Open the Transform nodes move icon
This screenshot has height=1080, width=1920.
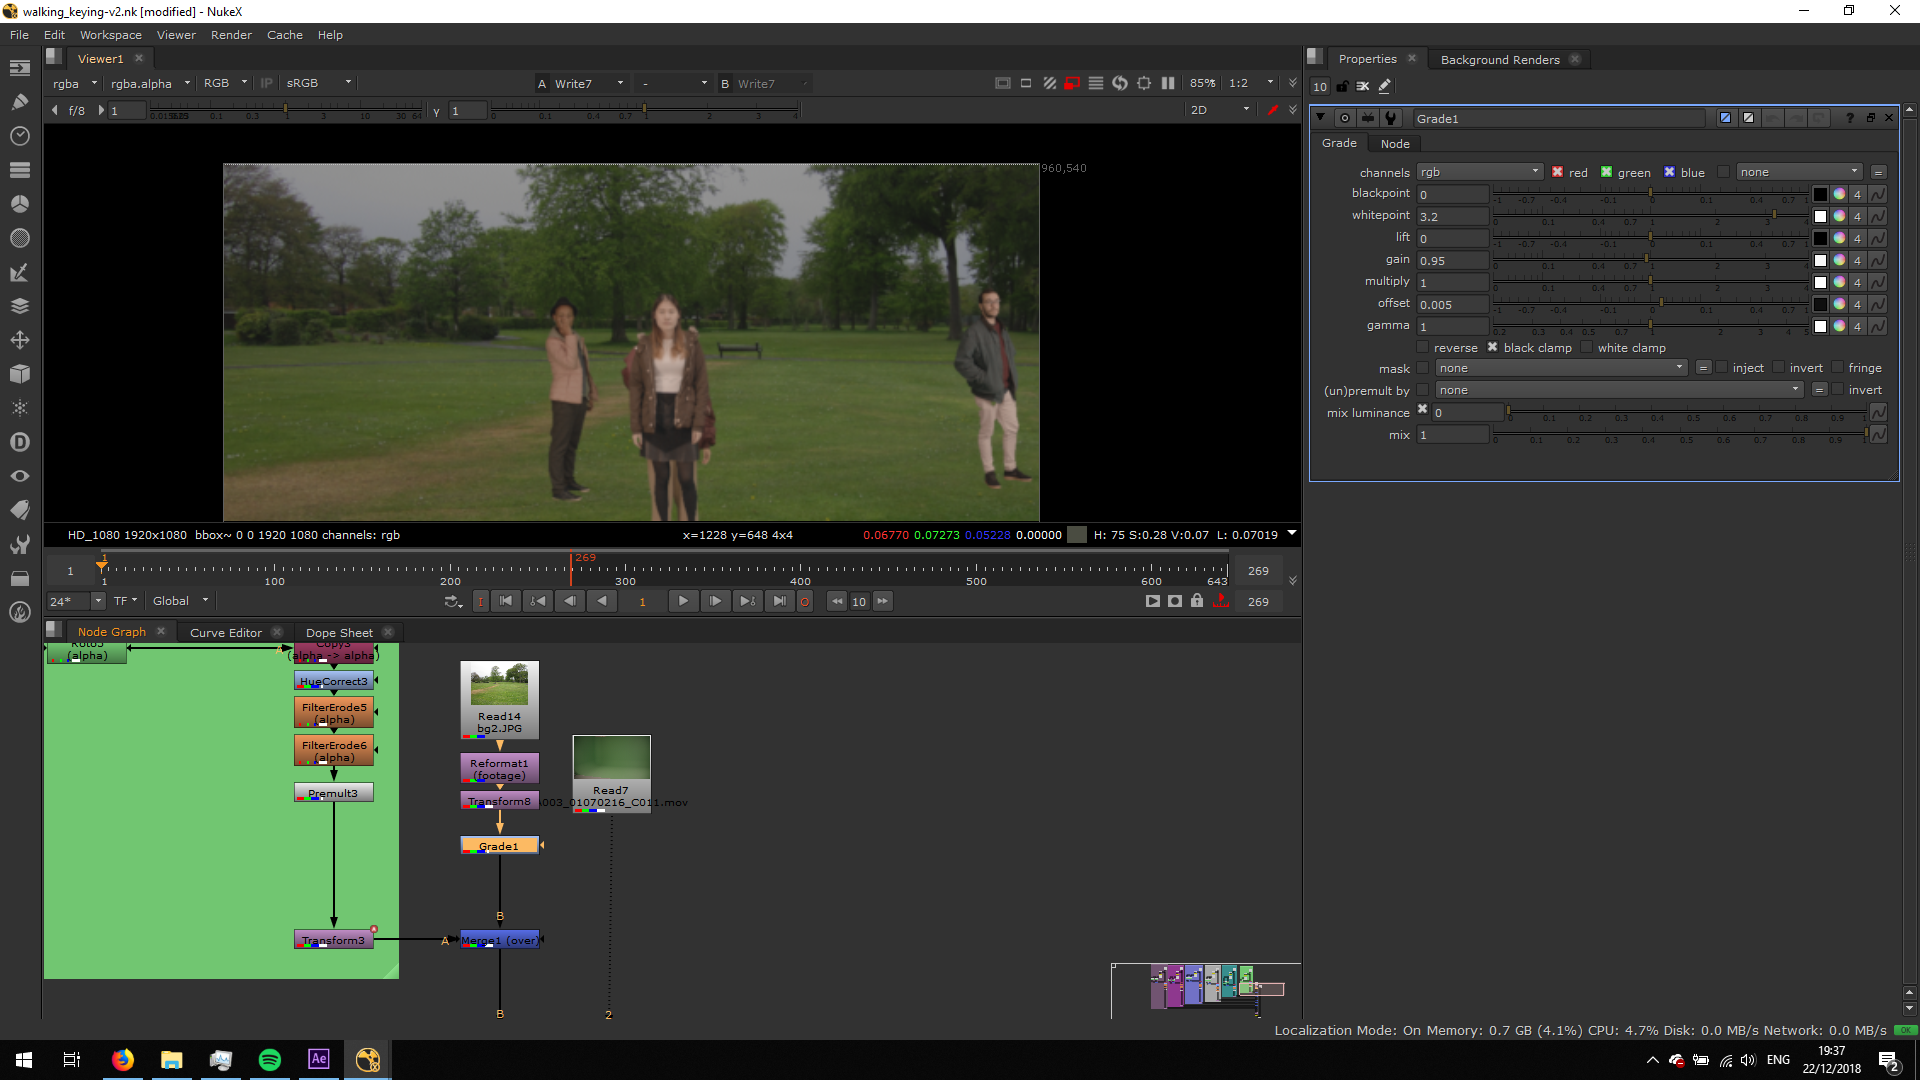pyautogui.click(x=19, y=340)
